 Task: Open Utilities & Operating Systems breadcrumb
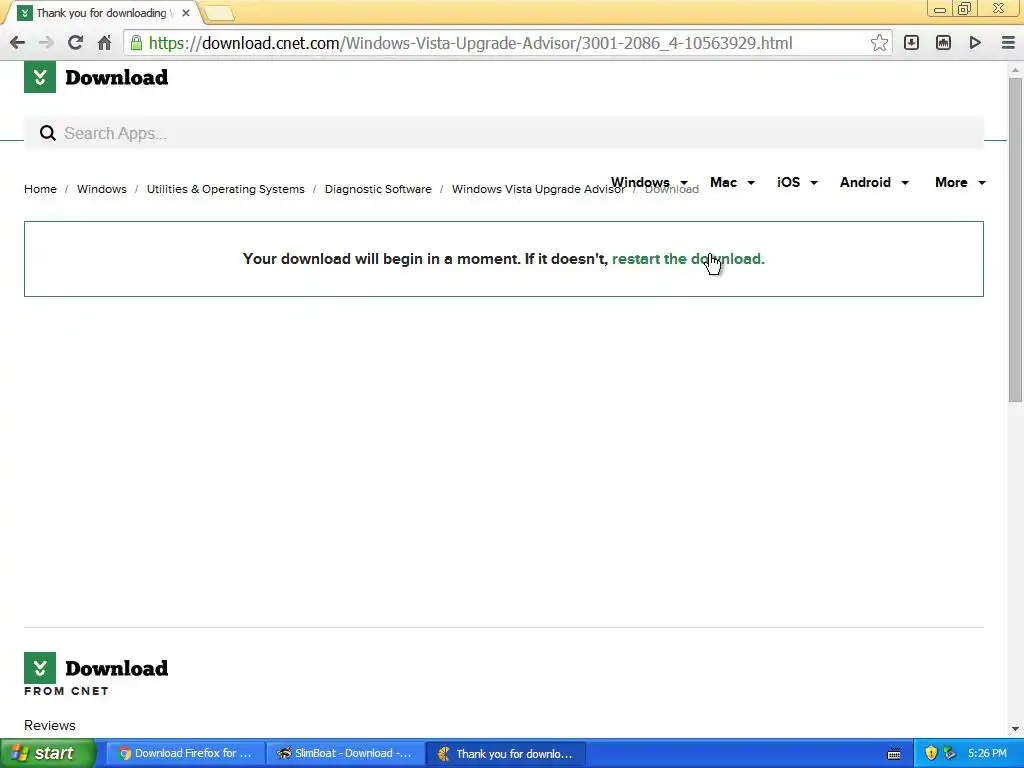pyautogui.click(x=225, y=189)
